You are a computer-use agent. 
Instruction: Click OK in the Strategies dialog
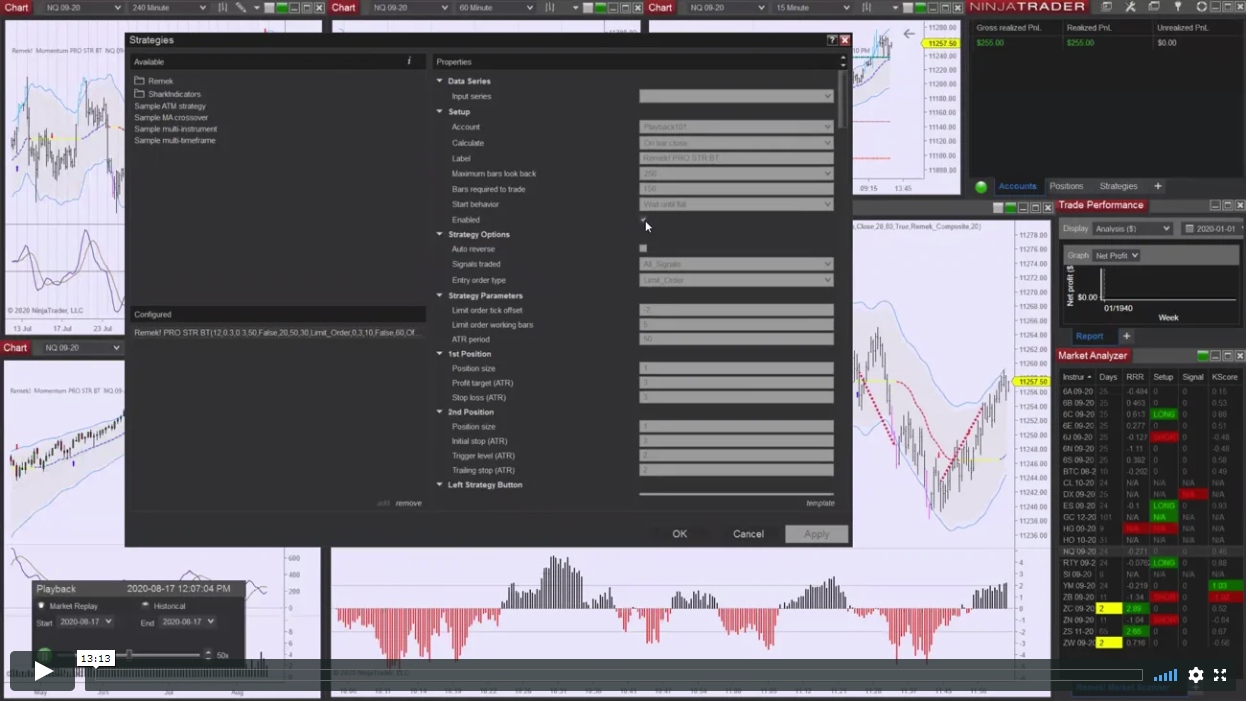click(679, 534)
